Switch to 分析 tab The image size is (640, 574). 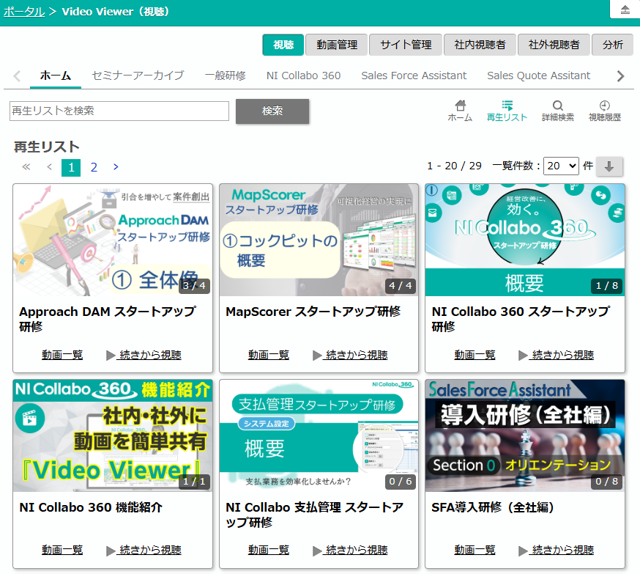click(613, 44)
